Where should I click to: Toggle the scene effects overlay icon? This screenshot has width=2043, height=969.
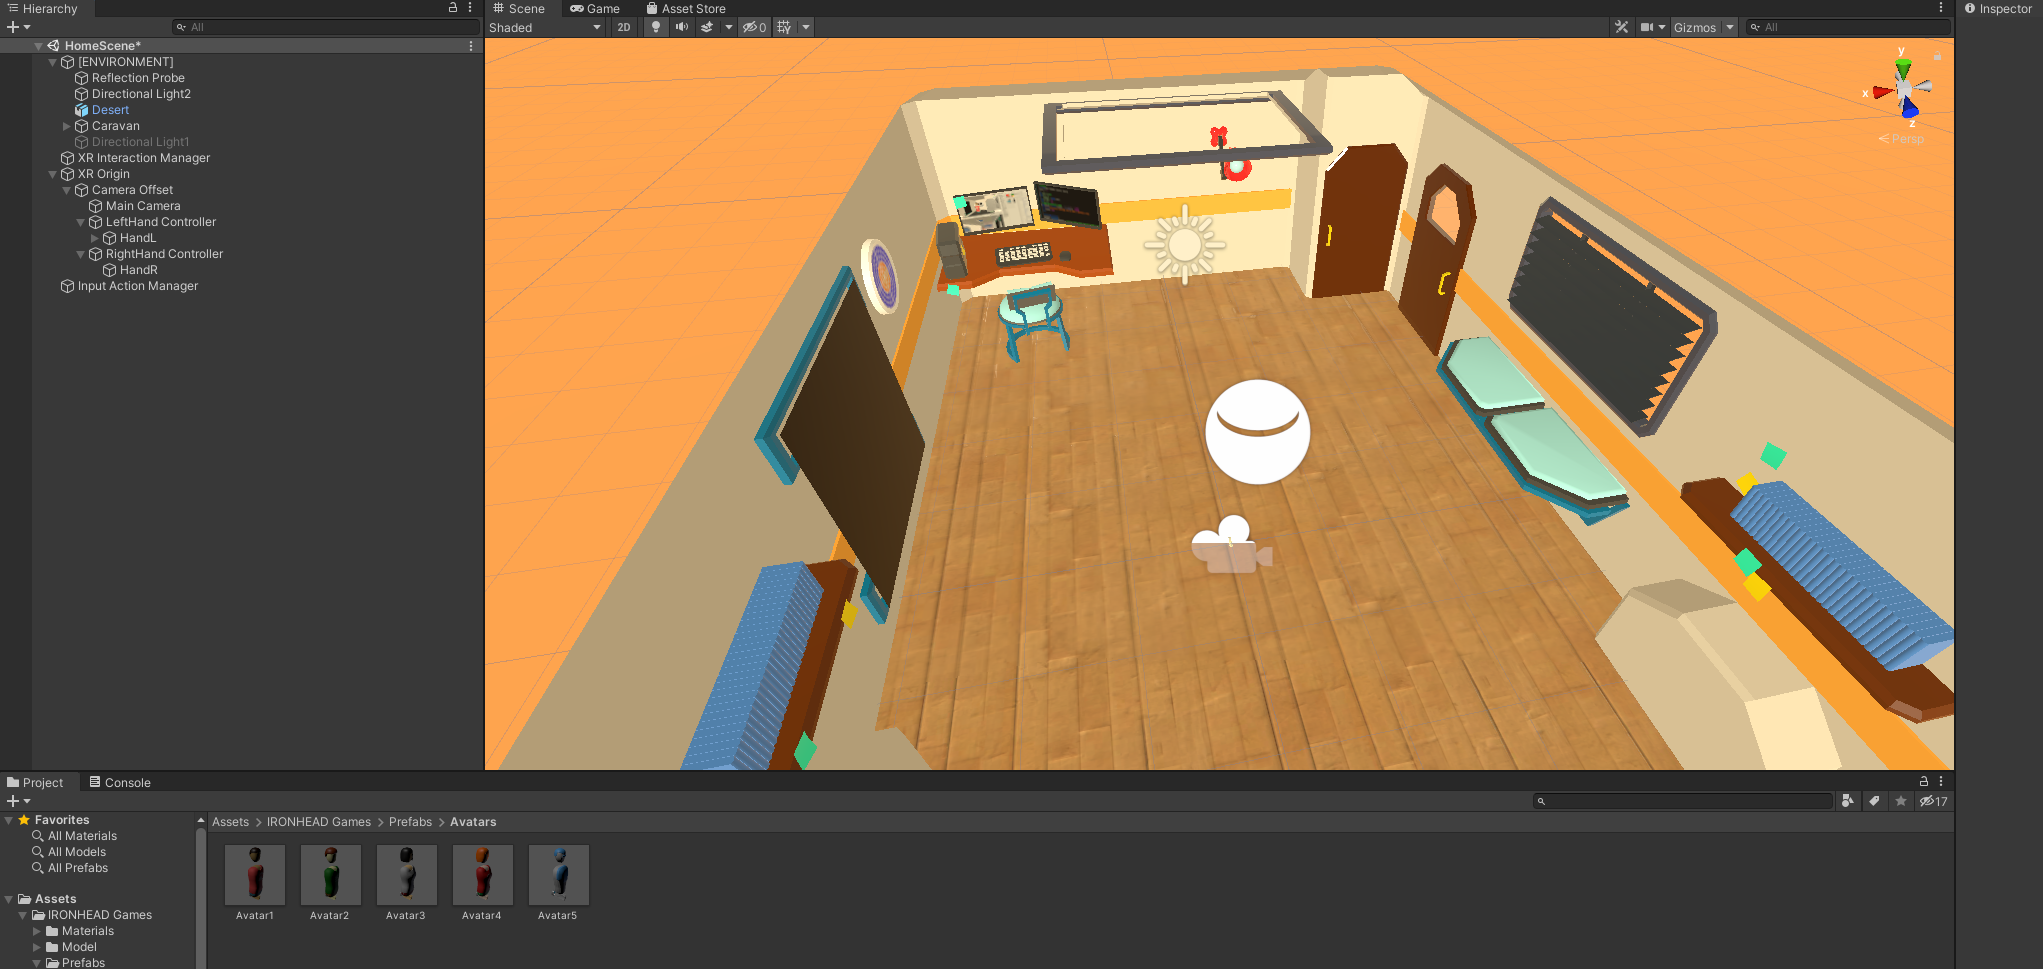(x=708, y=27)
